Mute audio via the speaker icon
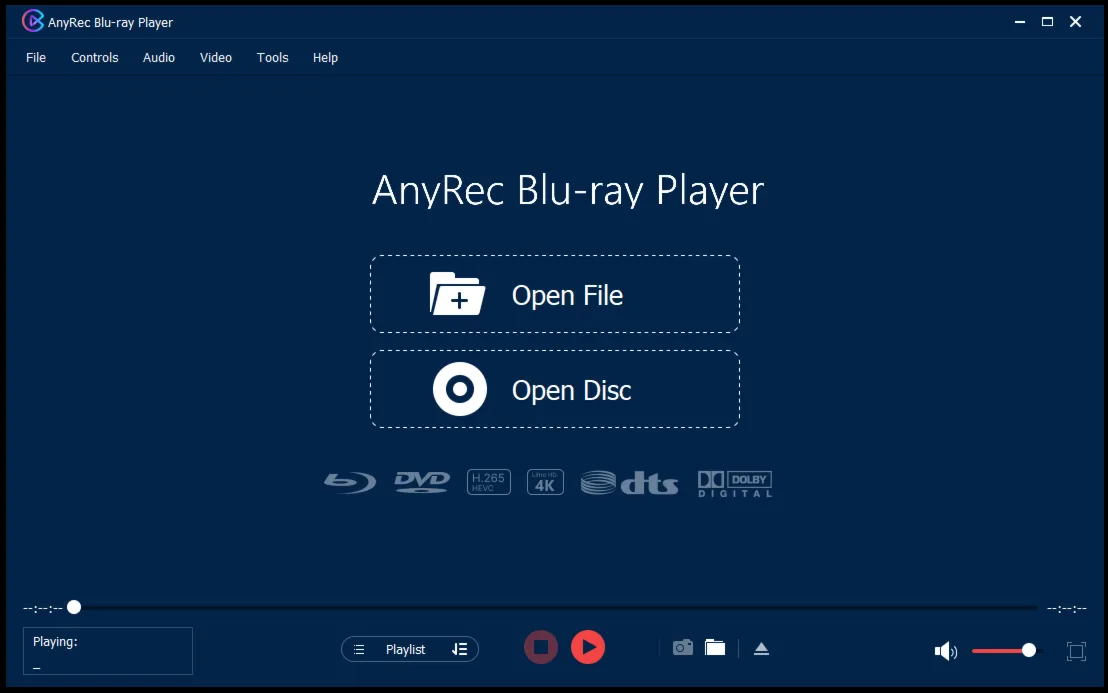The image size is (1108, 693). pyautogui.click(x=945, y=651)
